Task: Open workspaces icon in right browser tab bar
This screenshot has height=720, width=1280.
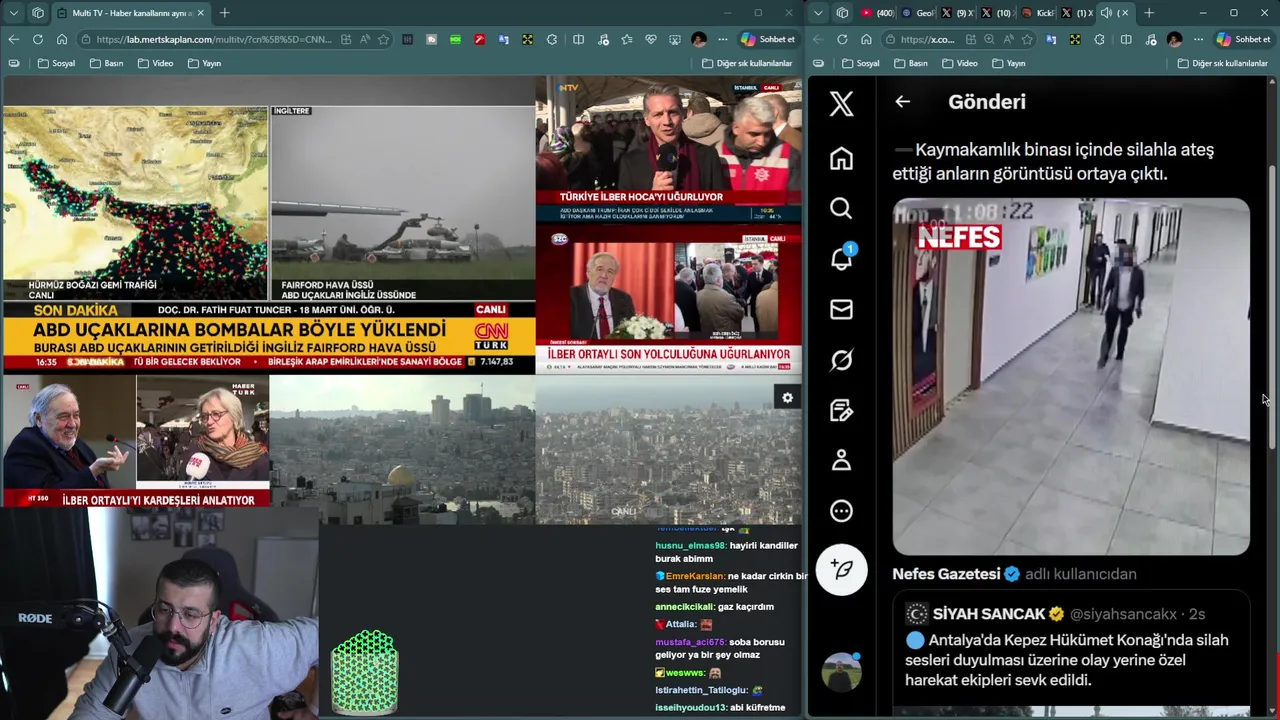Action: point(842,13)
